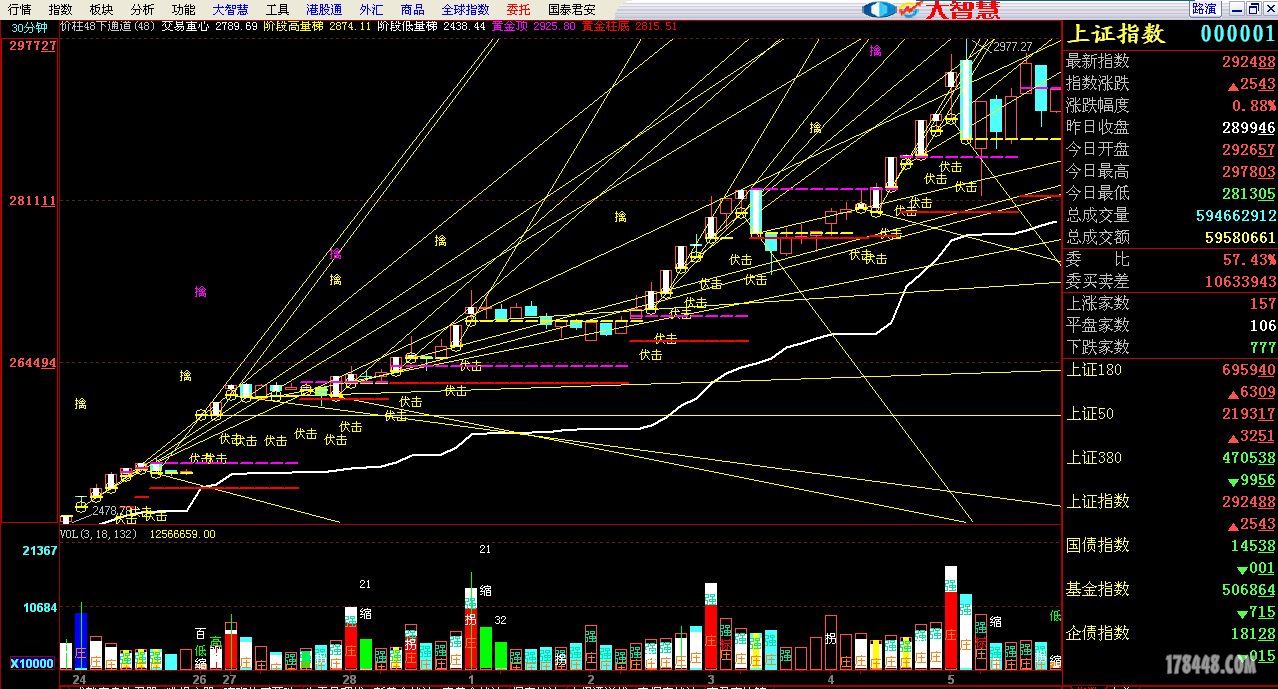The width and height of the screenshot is (1278, 689).
Task: Select the 企债指数 index entry
Action: (1097, 633)
